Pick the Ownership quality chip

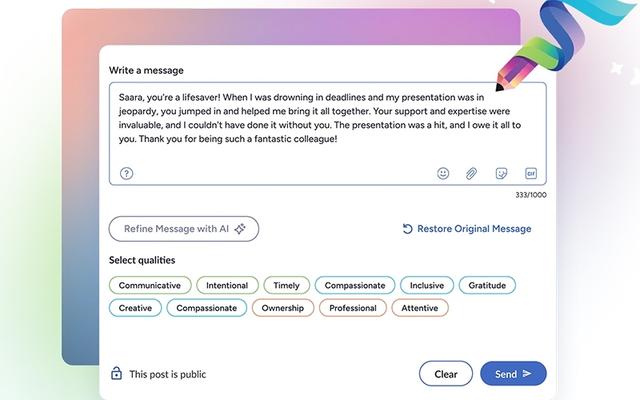(x=283, y=308)
